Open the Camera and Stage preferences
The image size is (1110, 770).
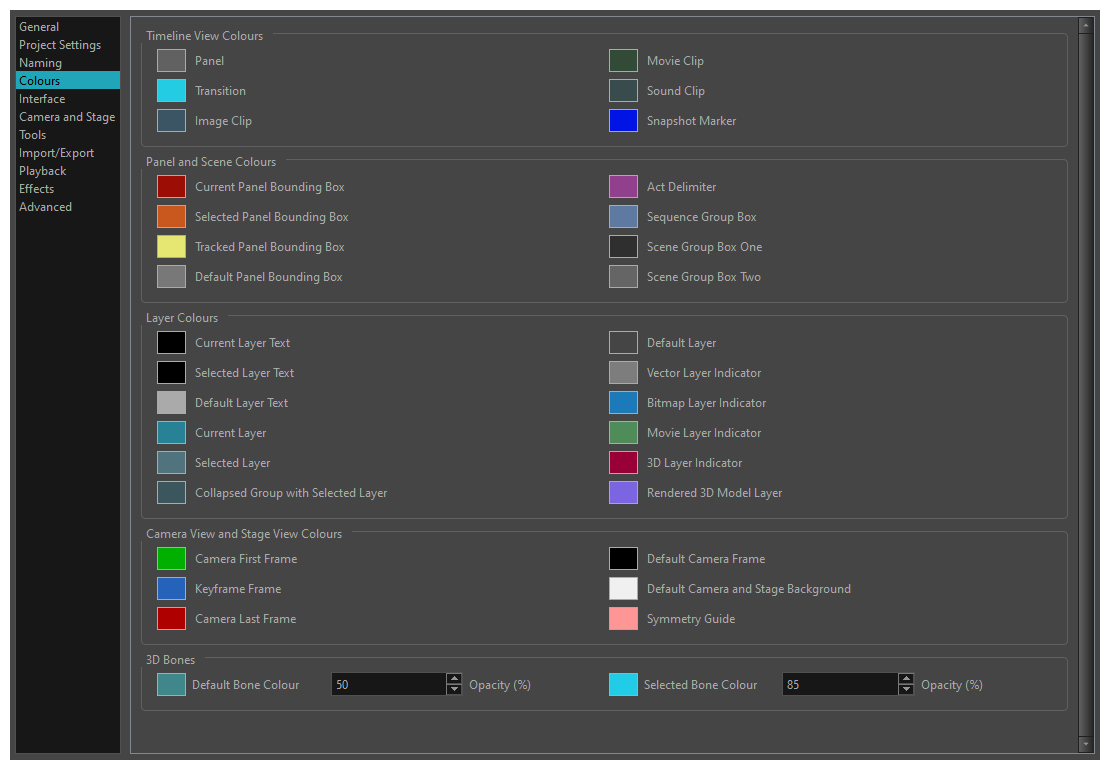[x=67, y=117]
